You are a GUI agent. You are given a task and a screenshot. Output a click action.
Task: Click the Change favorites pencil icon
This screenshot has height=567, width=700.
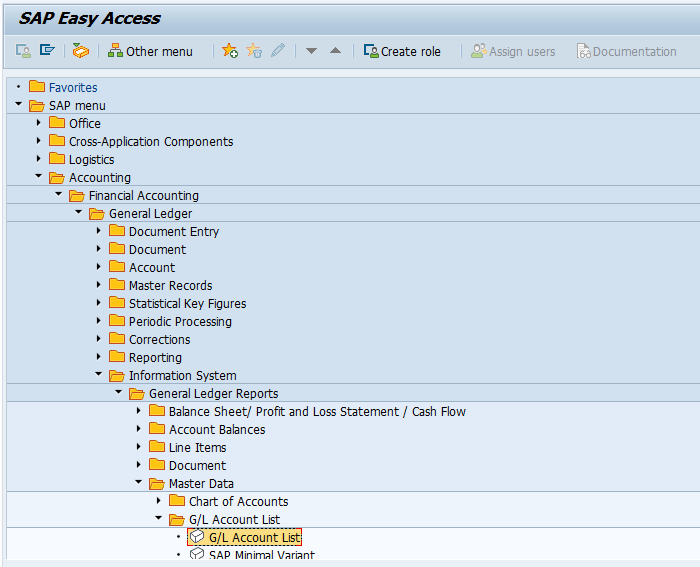278,50
